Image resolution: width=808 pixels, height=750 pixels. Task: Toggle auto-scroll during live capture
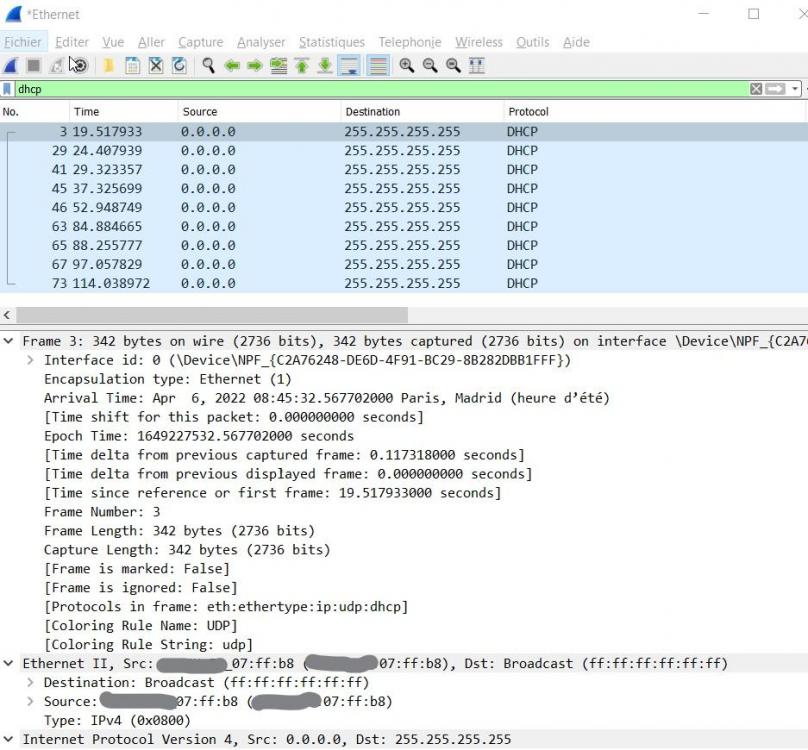349,66
